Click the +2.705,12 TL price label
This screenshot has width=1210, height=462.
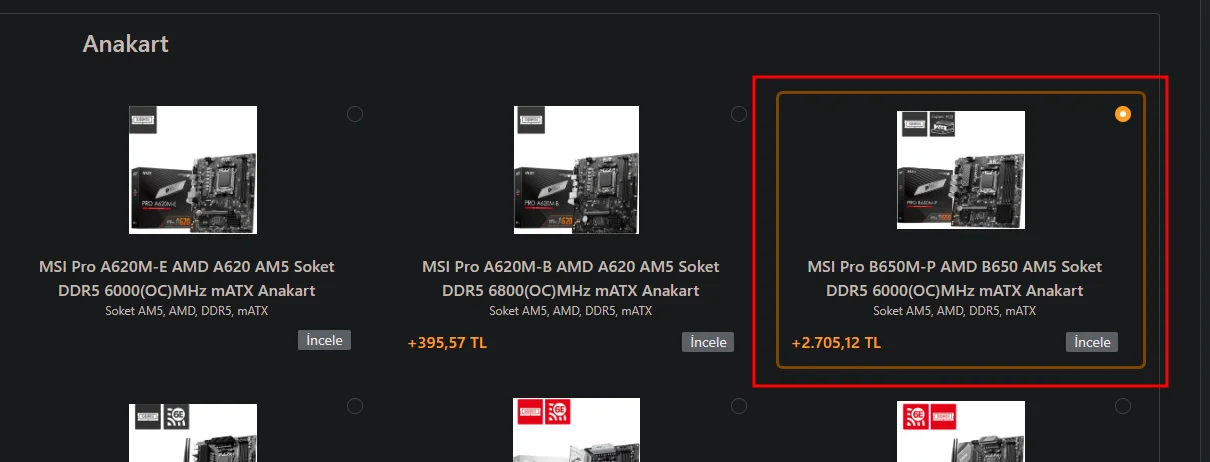(x=836, y=343)
